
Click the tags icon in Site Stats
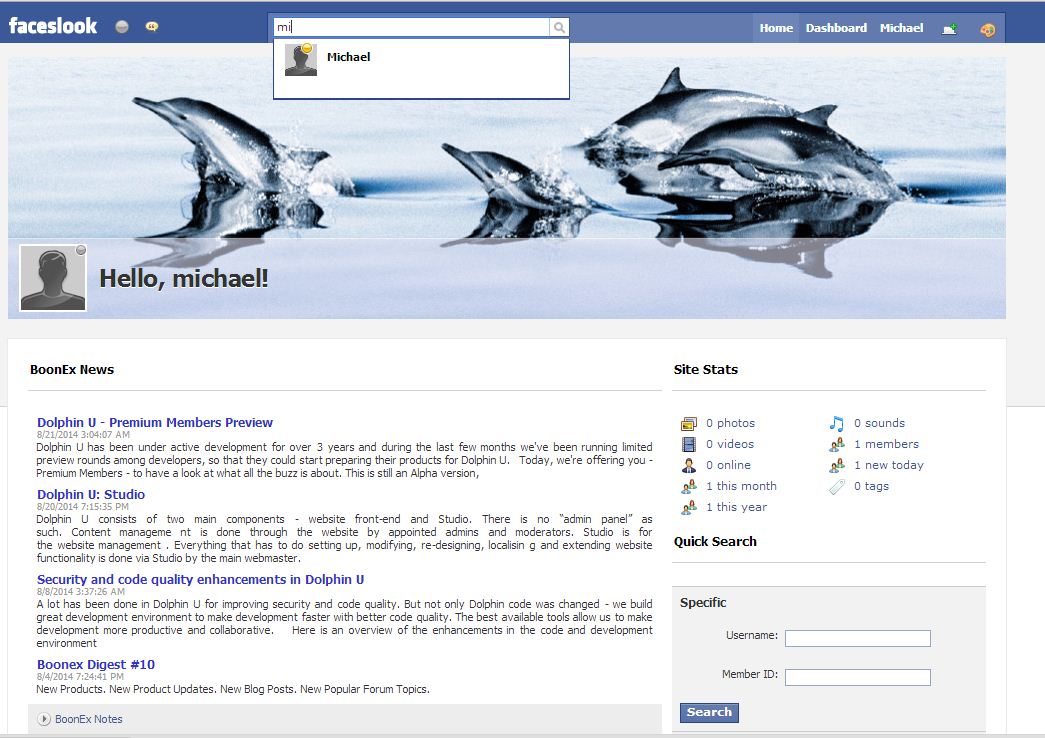[837, 486]
